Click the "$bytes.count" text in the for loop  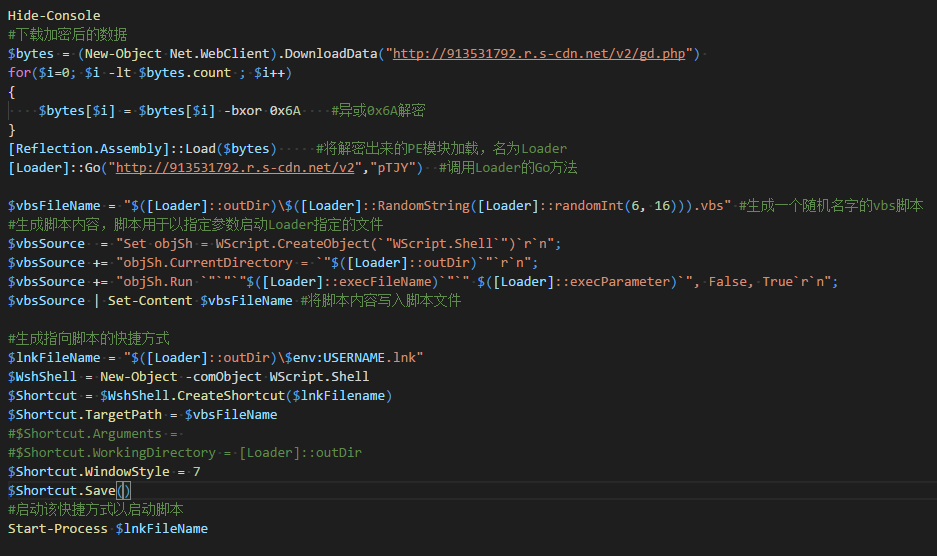click(185, 73)
